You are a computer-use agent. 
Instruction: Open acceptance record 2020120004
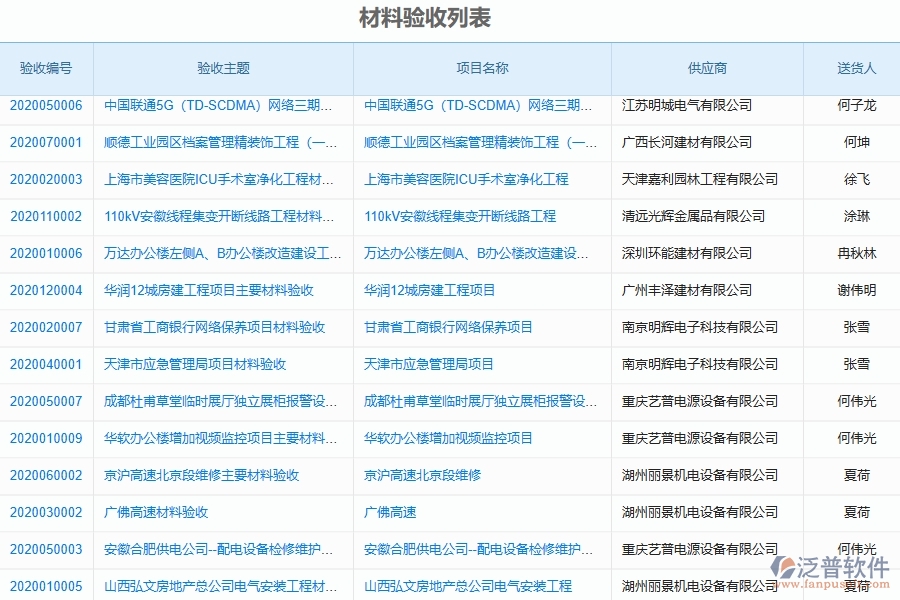[x=45, y=291]
